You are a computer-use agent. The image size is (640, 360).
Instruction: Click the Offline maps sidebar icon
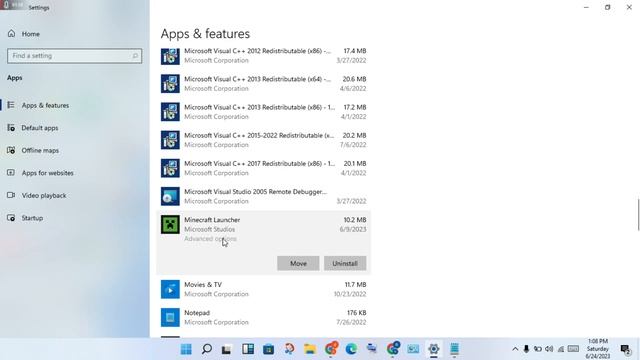(11, 150)
